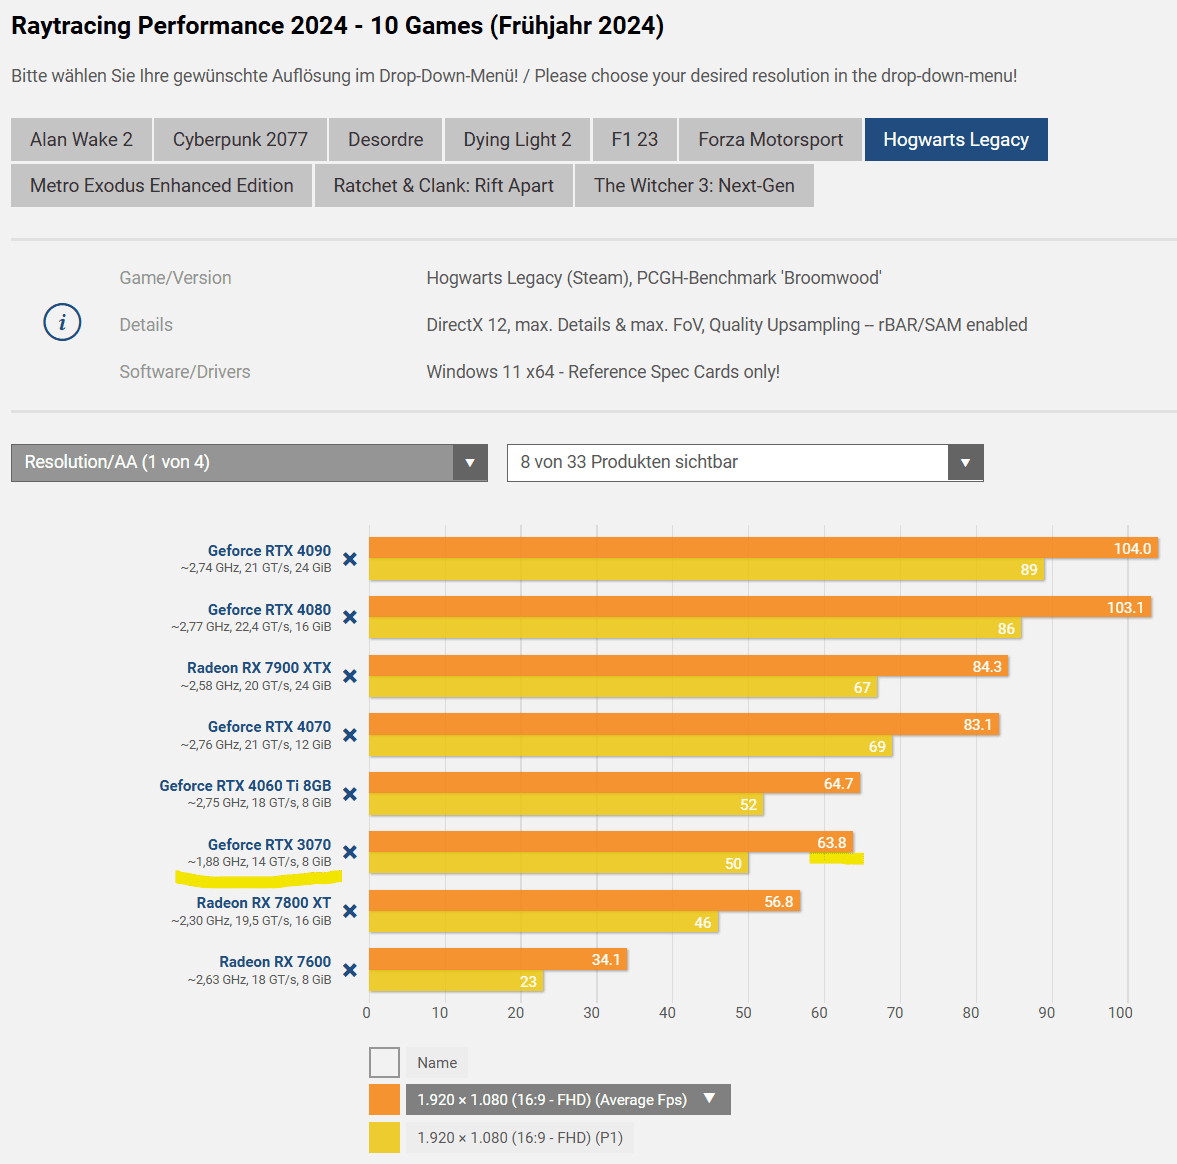Click the '~2,74 GHz, 21 GT/s, 24 GiB' spec text
This screenshot has width=1177, height=1164.
256,568
